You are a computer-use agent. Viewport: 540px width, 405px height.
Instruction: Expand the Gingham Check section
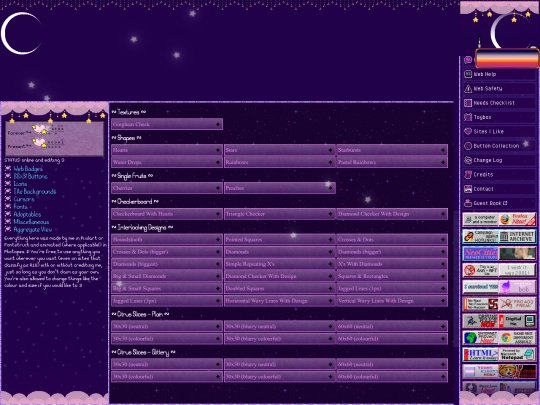pos(167,124)
